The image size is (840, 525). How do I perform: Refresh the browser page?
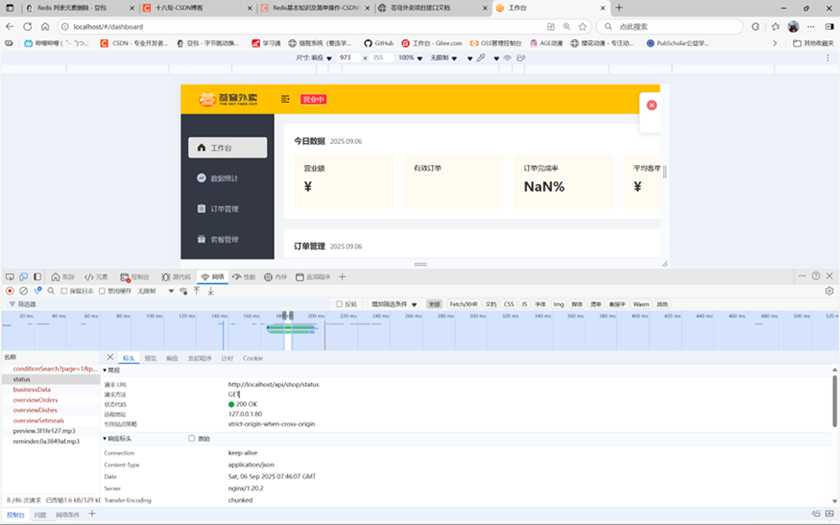tap(27, 26)
